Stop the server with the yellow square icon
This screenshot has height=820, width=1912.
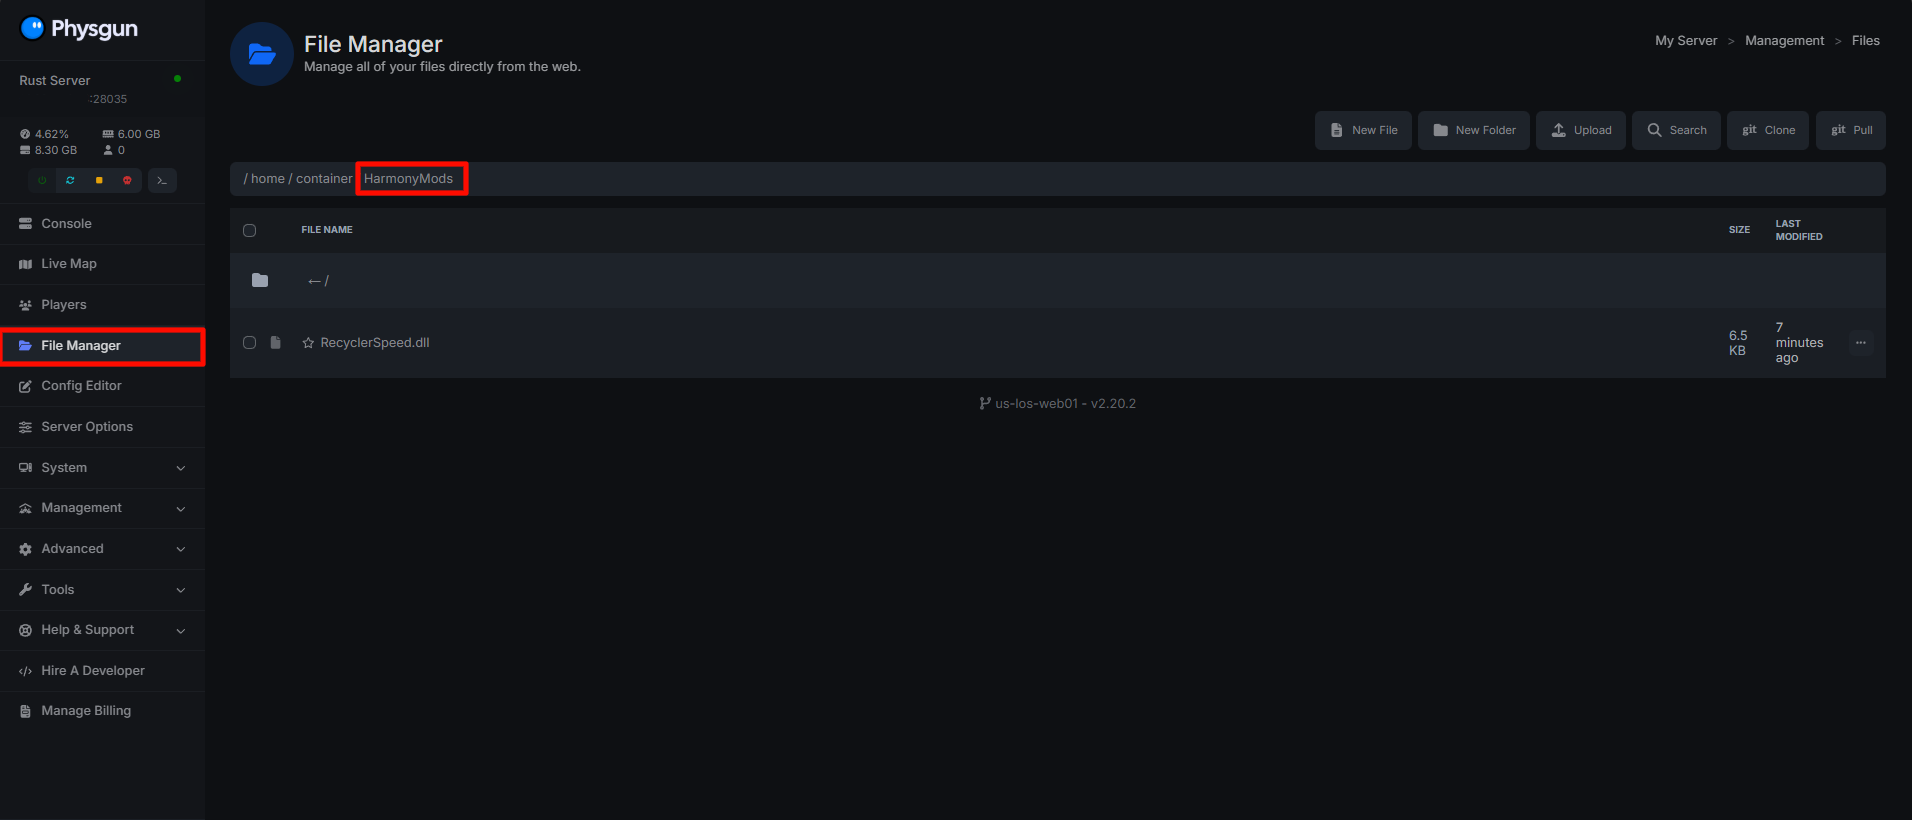pyautogui.click(x=99, y=180)
